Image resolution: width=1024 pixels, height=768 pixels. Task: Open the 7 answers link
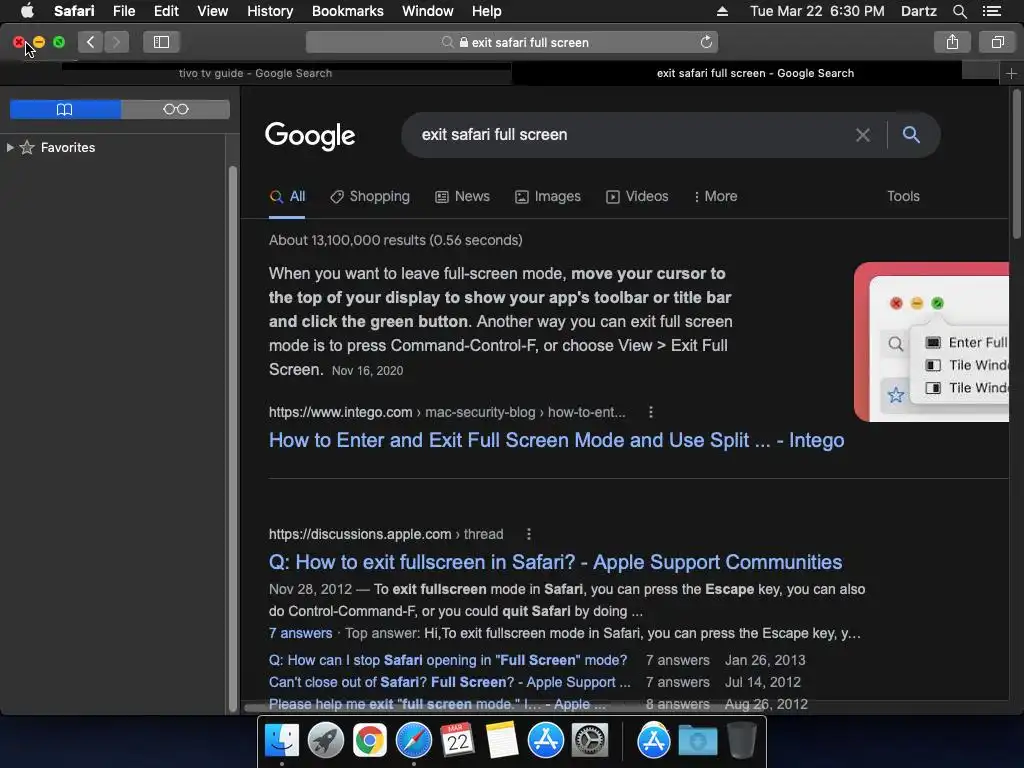(300, 633)
